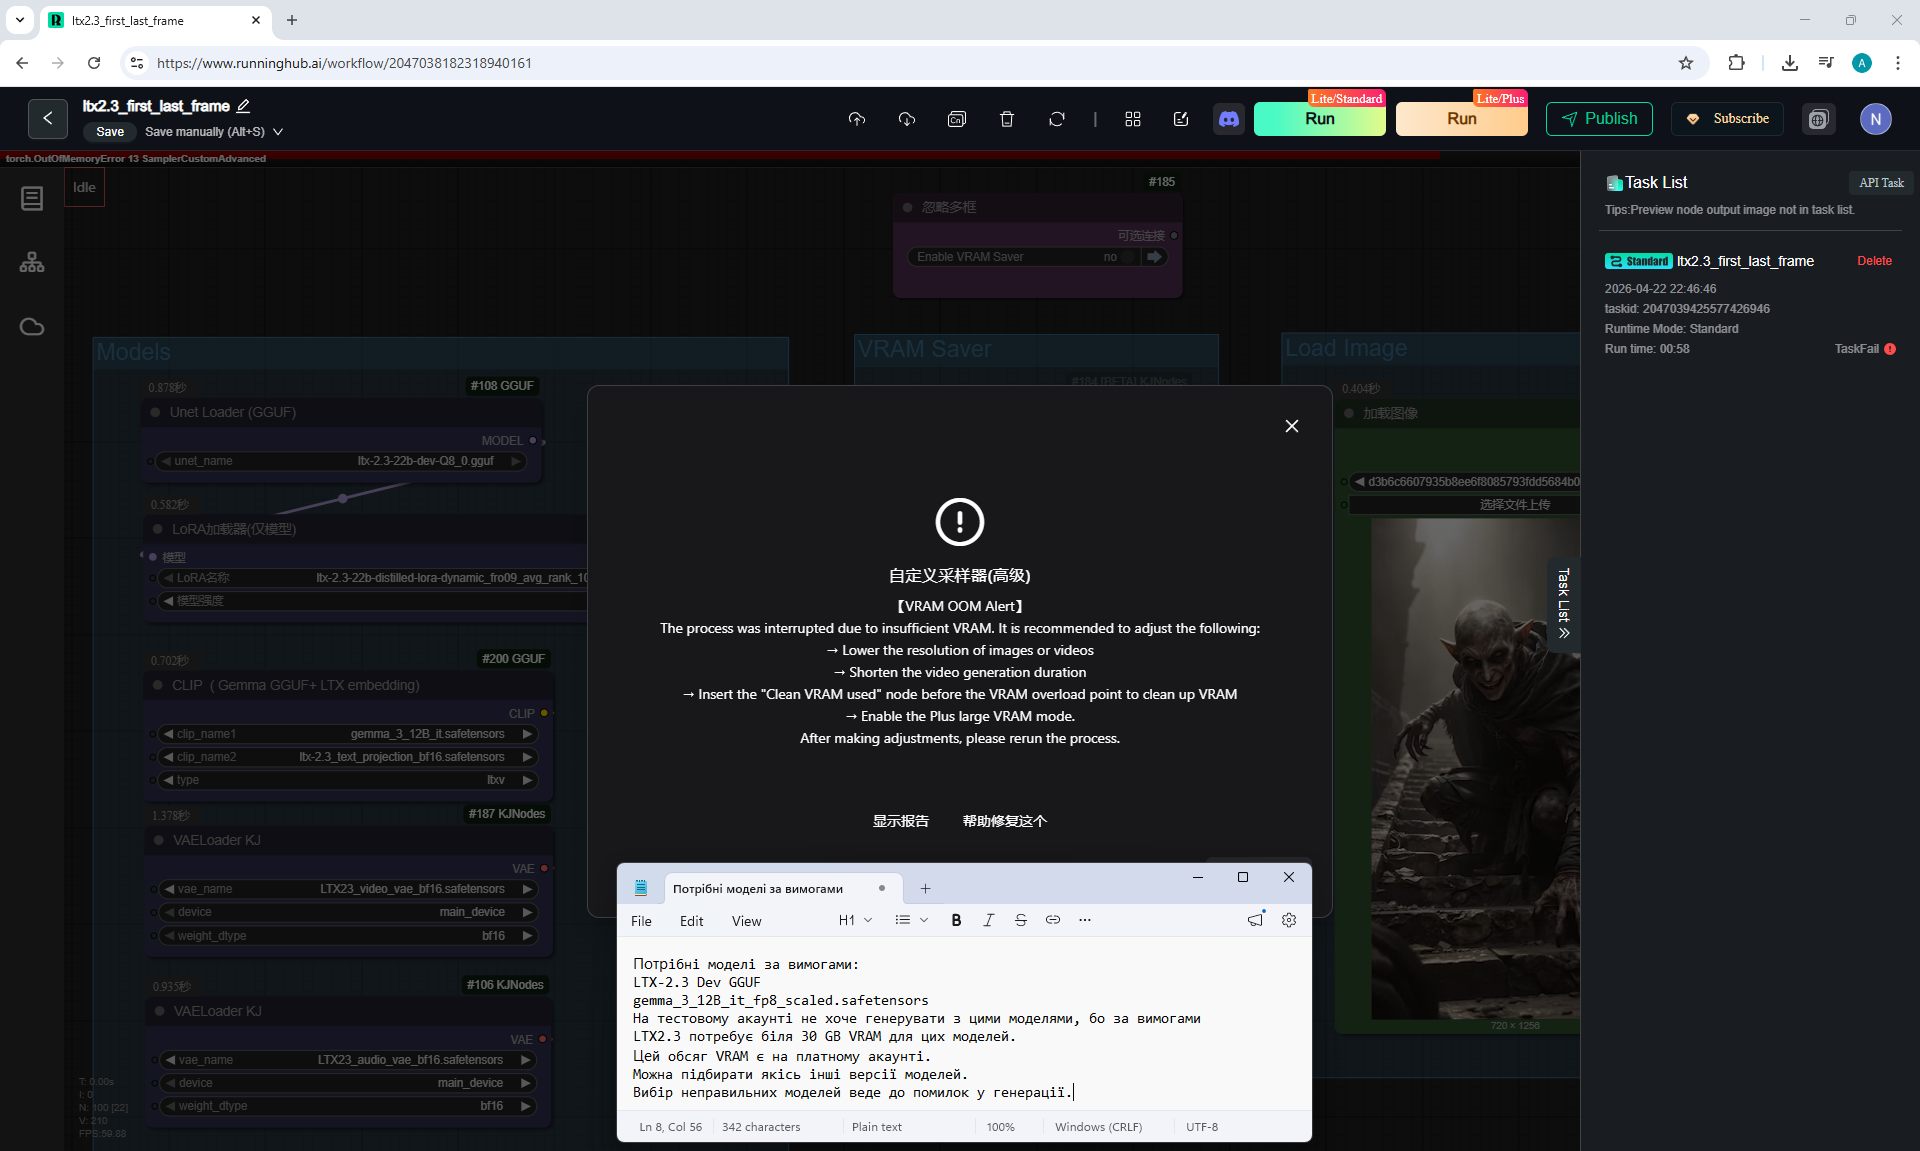This screenshot has height=1151, width=1920.
Task: Click the trash delete workflow icon
Action: 1007,119
